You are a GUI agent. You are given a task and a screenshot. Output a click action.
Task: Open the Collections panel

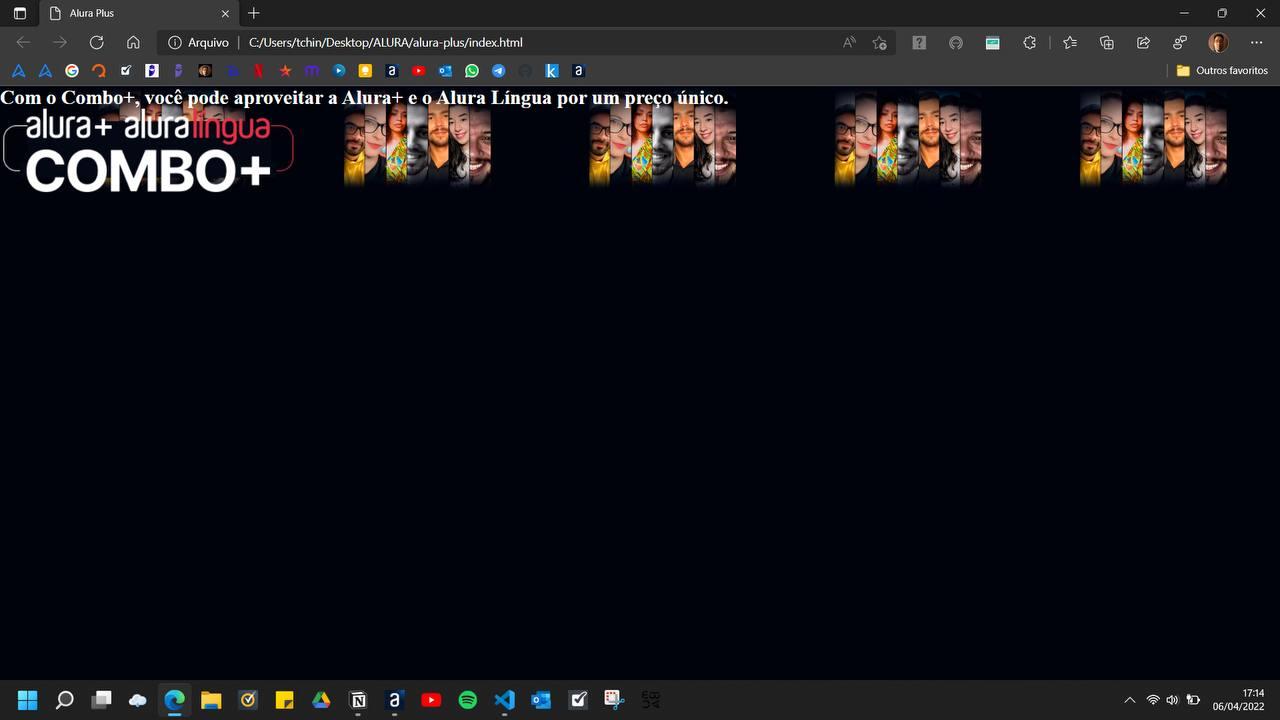pos(1106,42)
